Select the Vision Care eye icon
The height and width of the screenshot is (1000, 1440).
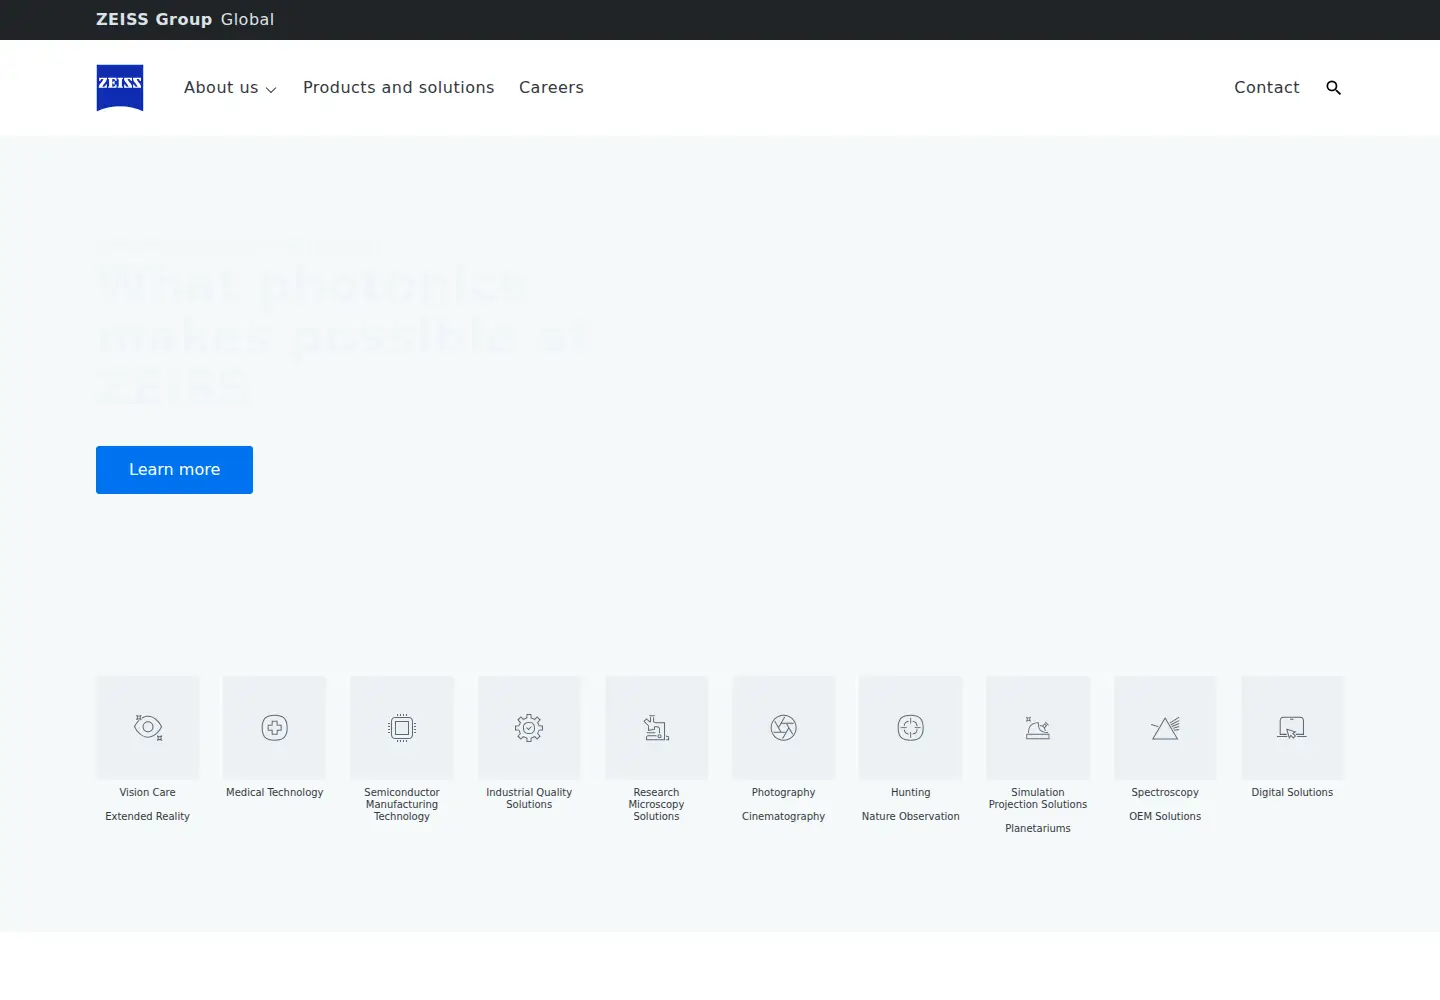tap(148, 728)
